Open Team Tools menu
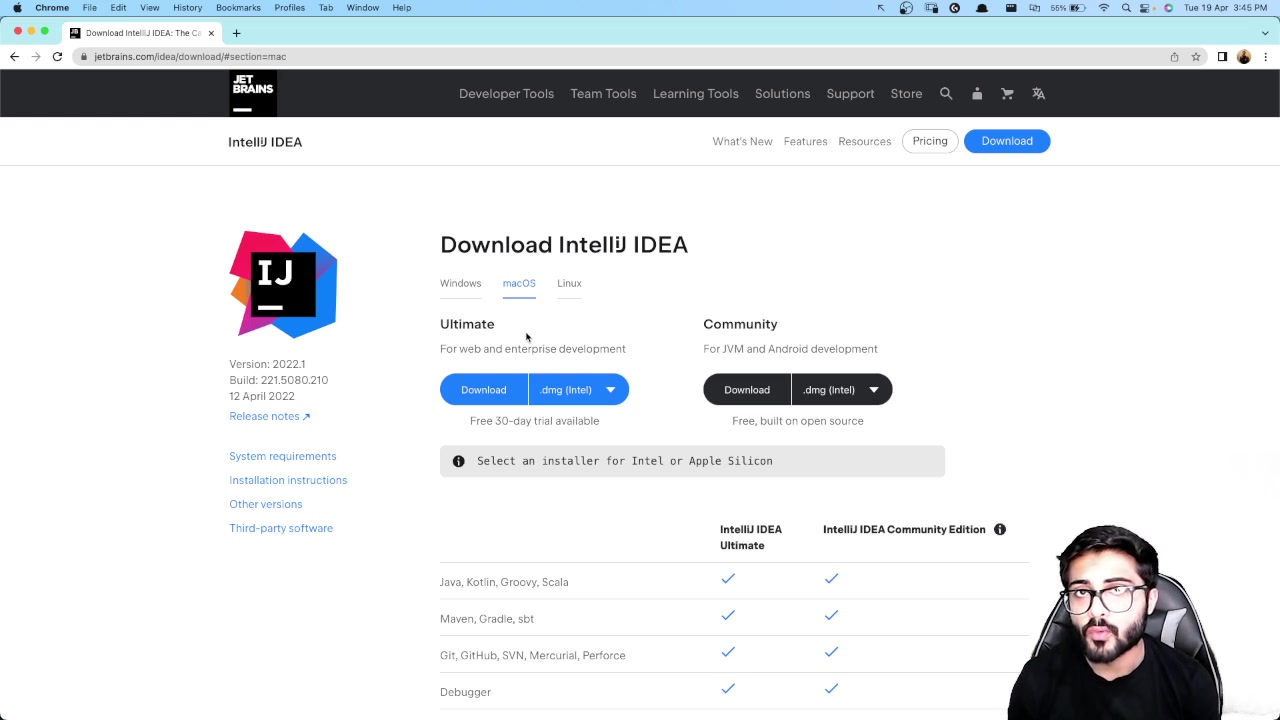 603,94
